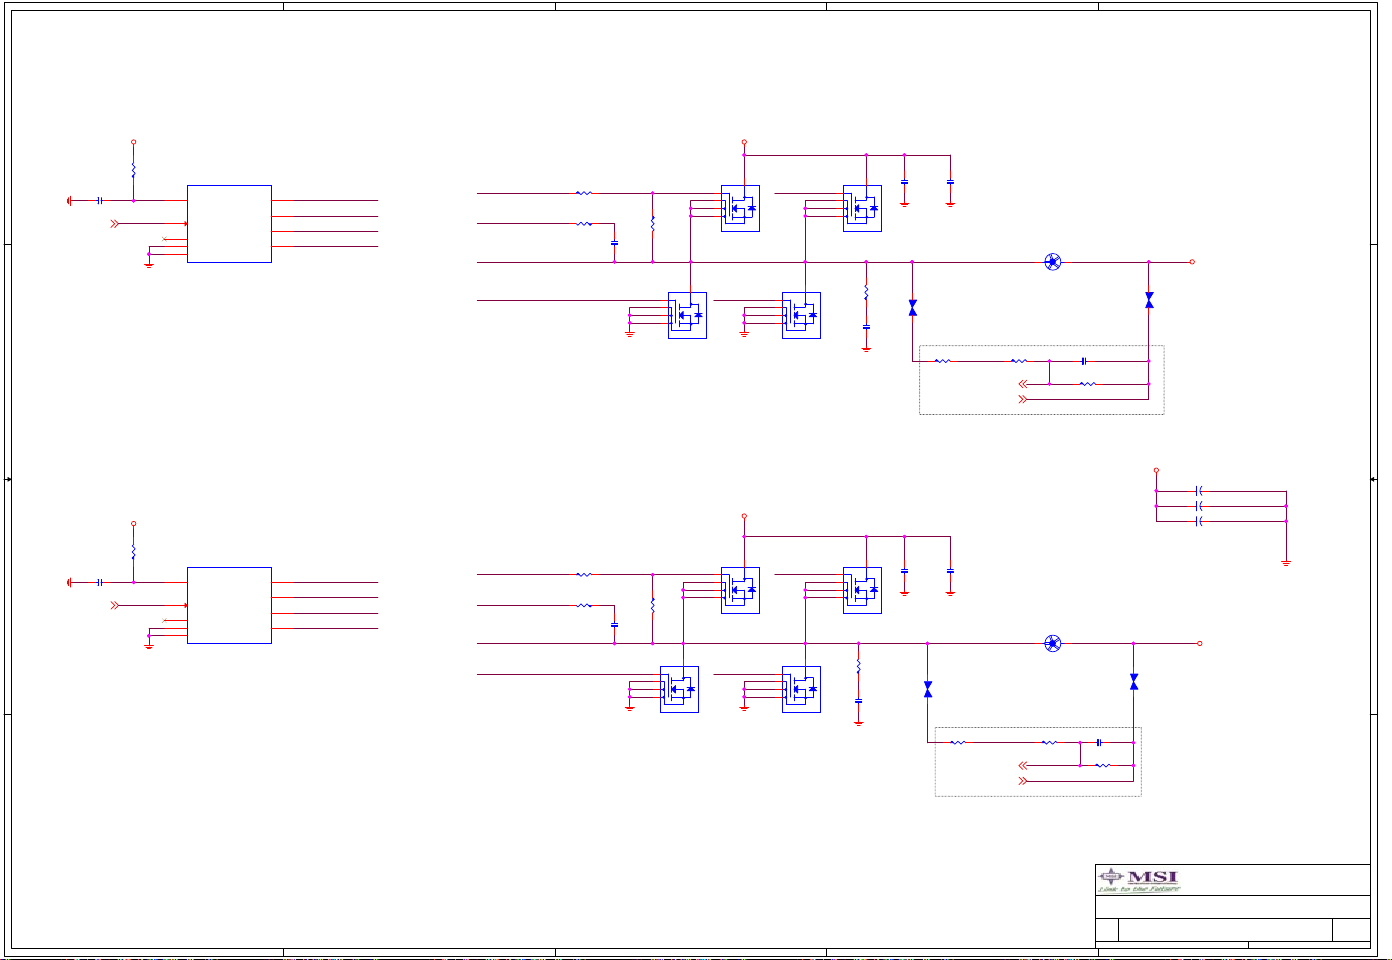Click the output terminal circle ending the upper rail
Image resolution: width=1392 pixels, height=960 pixels.
point(1192,262)
